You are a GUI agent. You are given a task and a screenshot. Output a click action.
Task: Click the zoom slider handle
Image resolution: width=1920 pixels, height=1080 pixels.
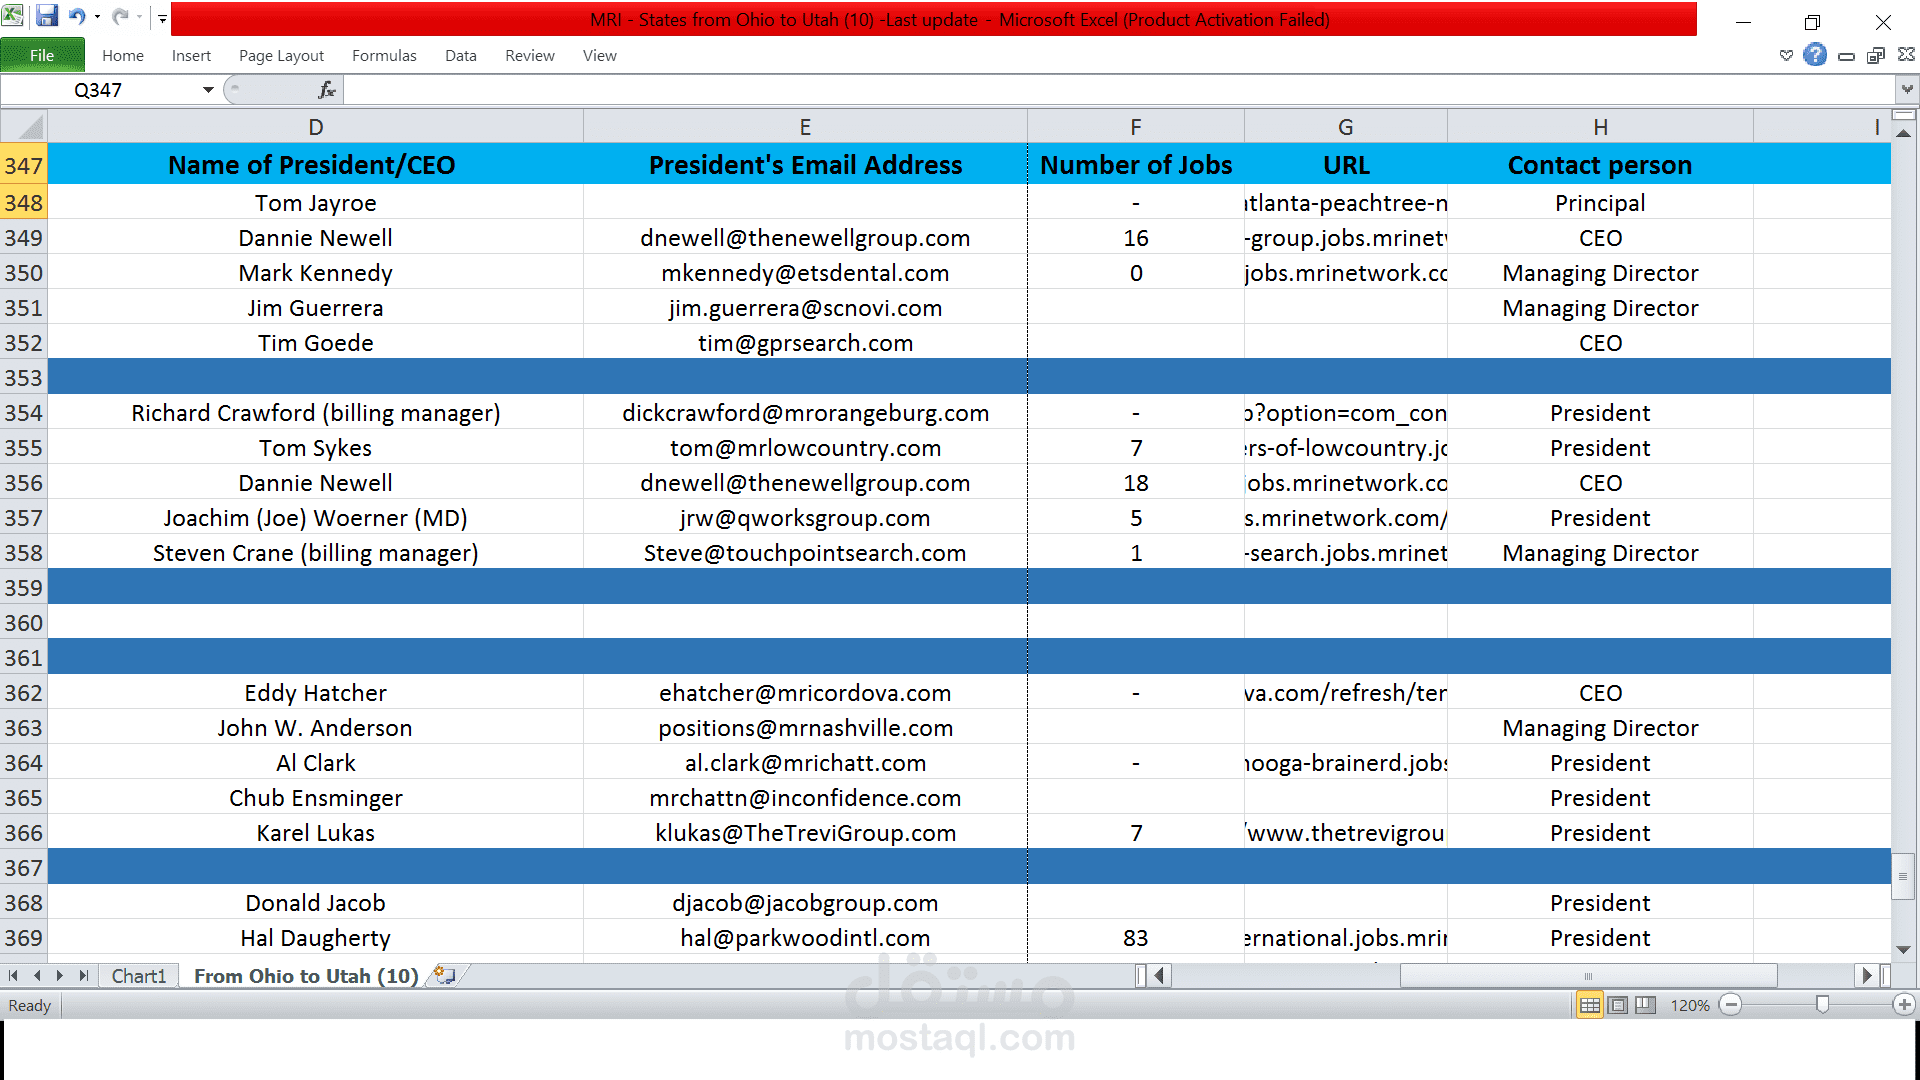coord(1822,1004)
